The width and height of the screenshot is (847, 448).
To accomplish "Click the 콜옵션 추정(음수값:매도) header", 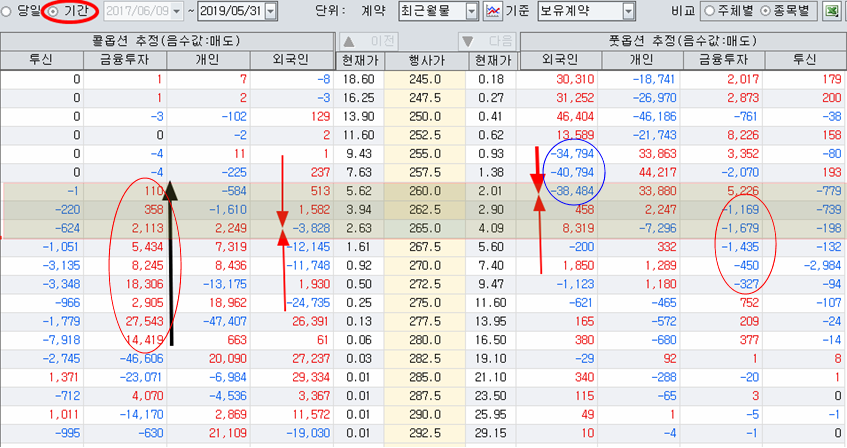I will click(167, 42).
